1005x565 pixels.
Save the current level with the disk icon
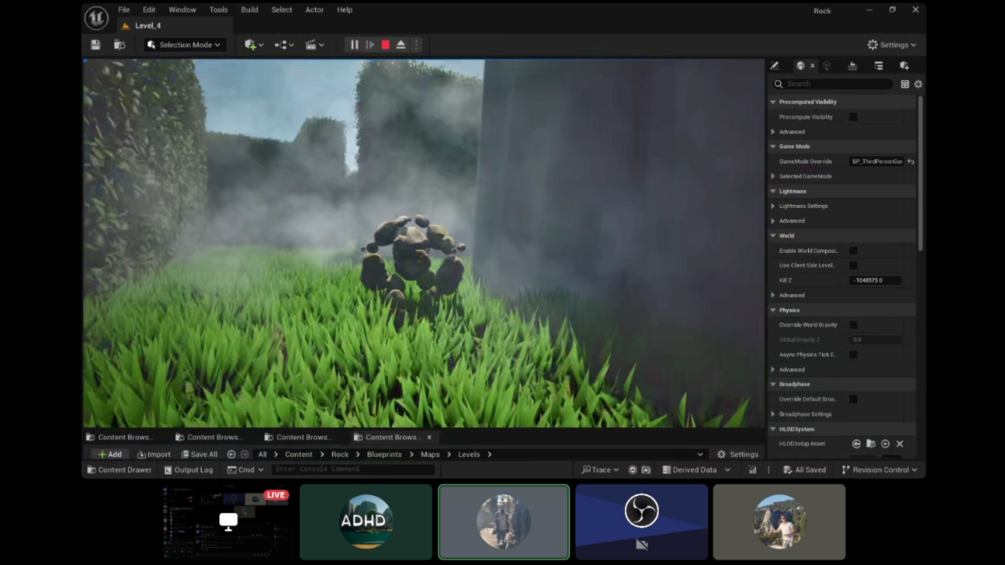click(96, 45)
